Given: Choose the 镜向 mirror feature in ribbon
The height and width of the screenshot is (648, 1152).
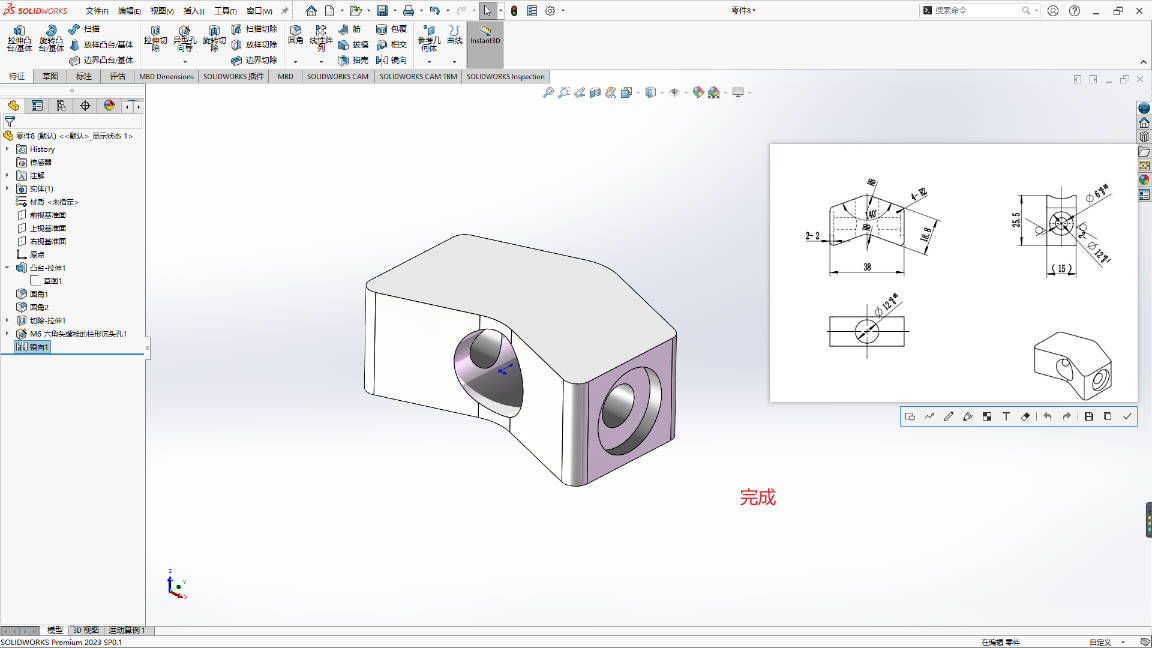Looking at the screenshot, I should pos(391,60).
